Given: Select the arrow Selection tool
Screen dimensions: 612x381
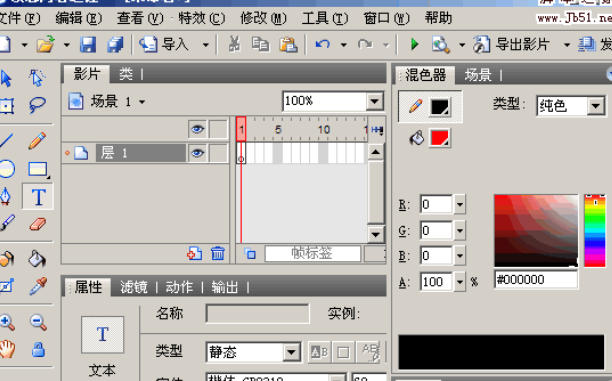Looking at the screenshot, I should pos(5,78).
